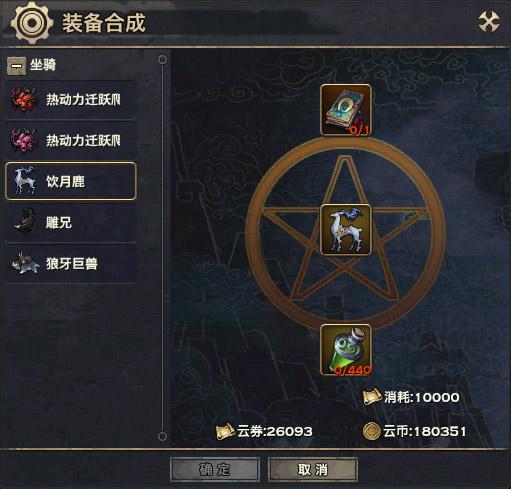Click the black eagle icon for 雕兄
This screenshot has height=489, width=511.
[25, 222]
